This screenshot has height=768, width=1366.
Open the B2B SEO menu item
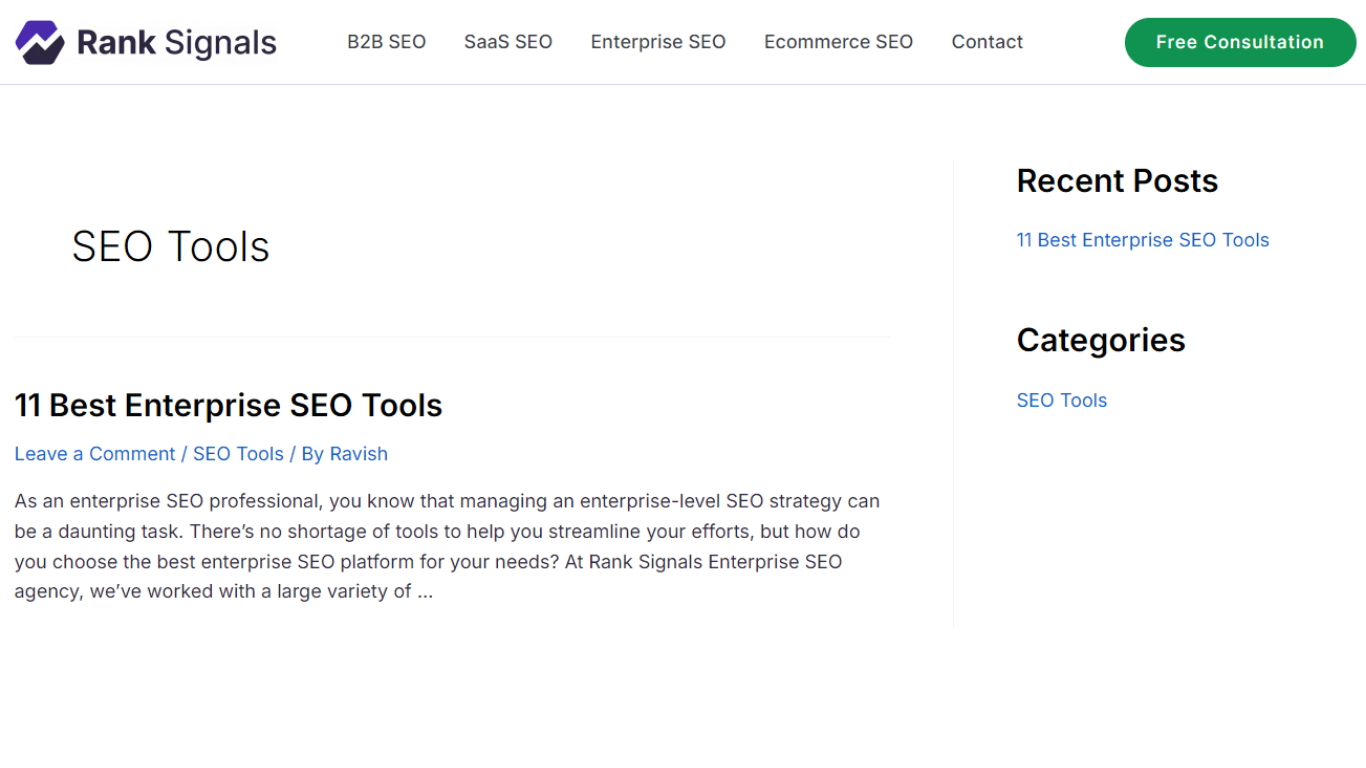coord(387,42)
